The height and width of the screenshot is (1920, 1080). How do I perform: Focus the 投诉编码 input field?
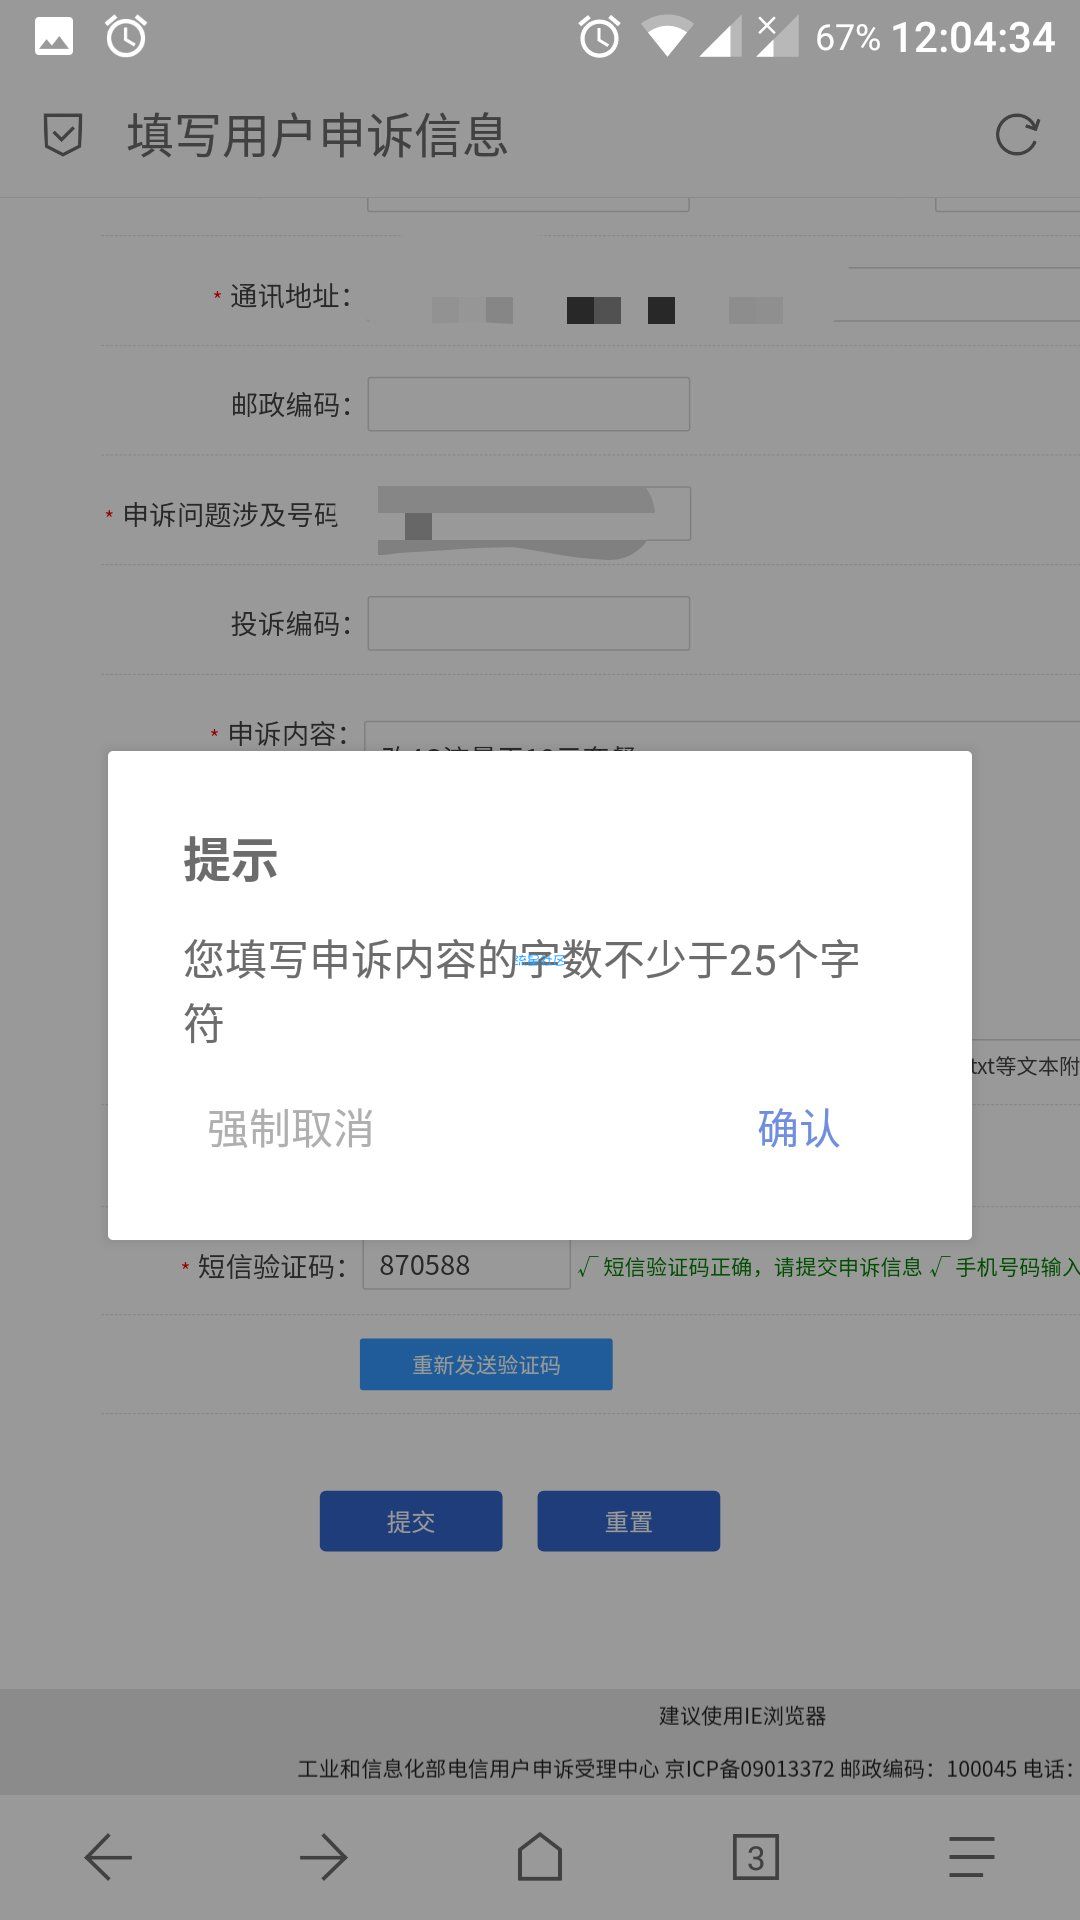[x=529, y=623]
